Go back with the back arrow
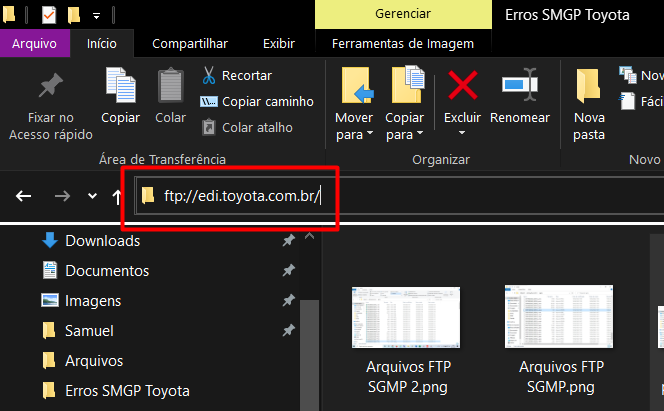 click(23, 196)
